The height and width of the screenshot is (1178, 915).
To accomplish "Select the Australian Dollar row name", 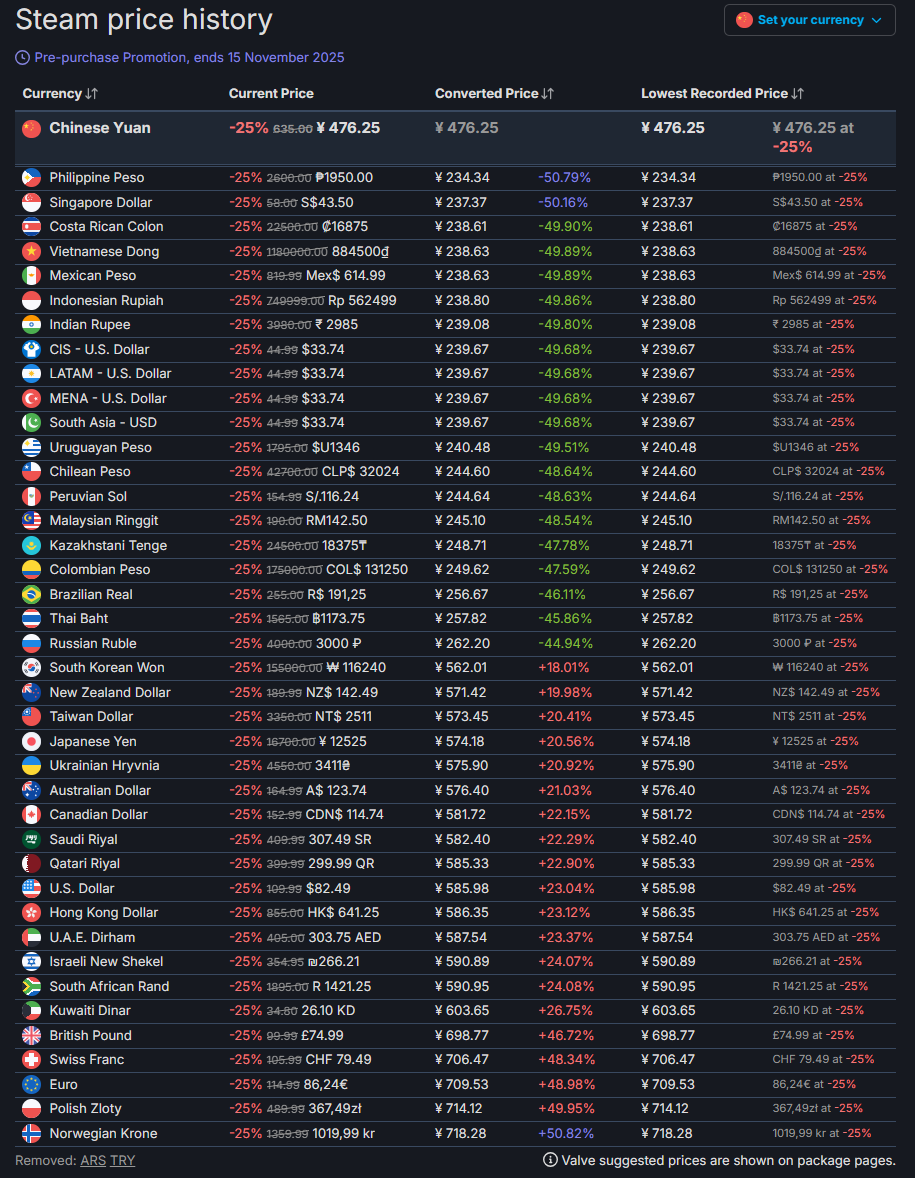I will click(x=100, y=790).
